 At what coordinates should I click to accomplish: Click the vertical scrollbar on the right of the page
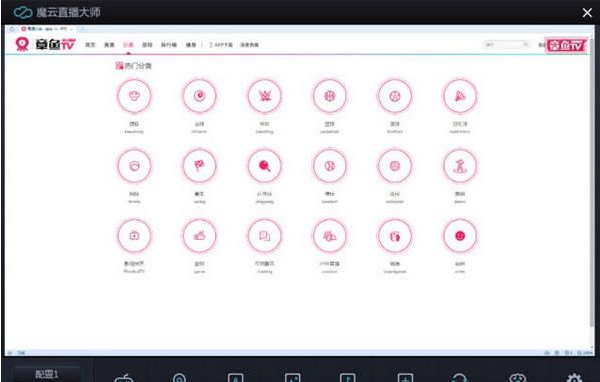pos(592,188)
